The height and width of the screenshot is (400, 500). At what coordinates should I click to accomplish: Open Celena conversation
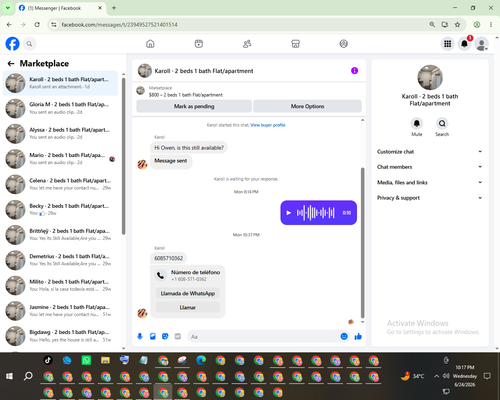coord(60,184)
